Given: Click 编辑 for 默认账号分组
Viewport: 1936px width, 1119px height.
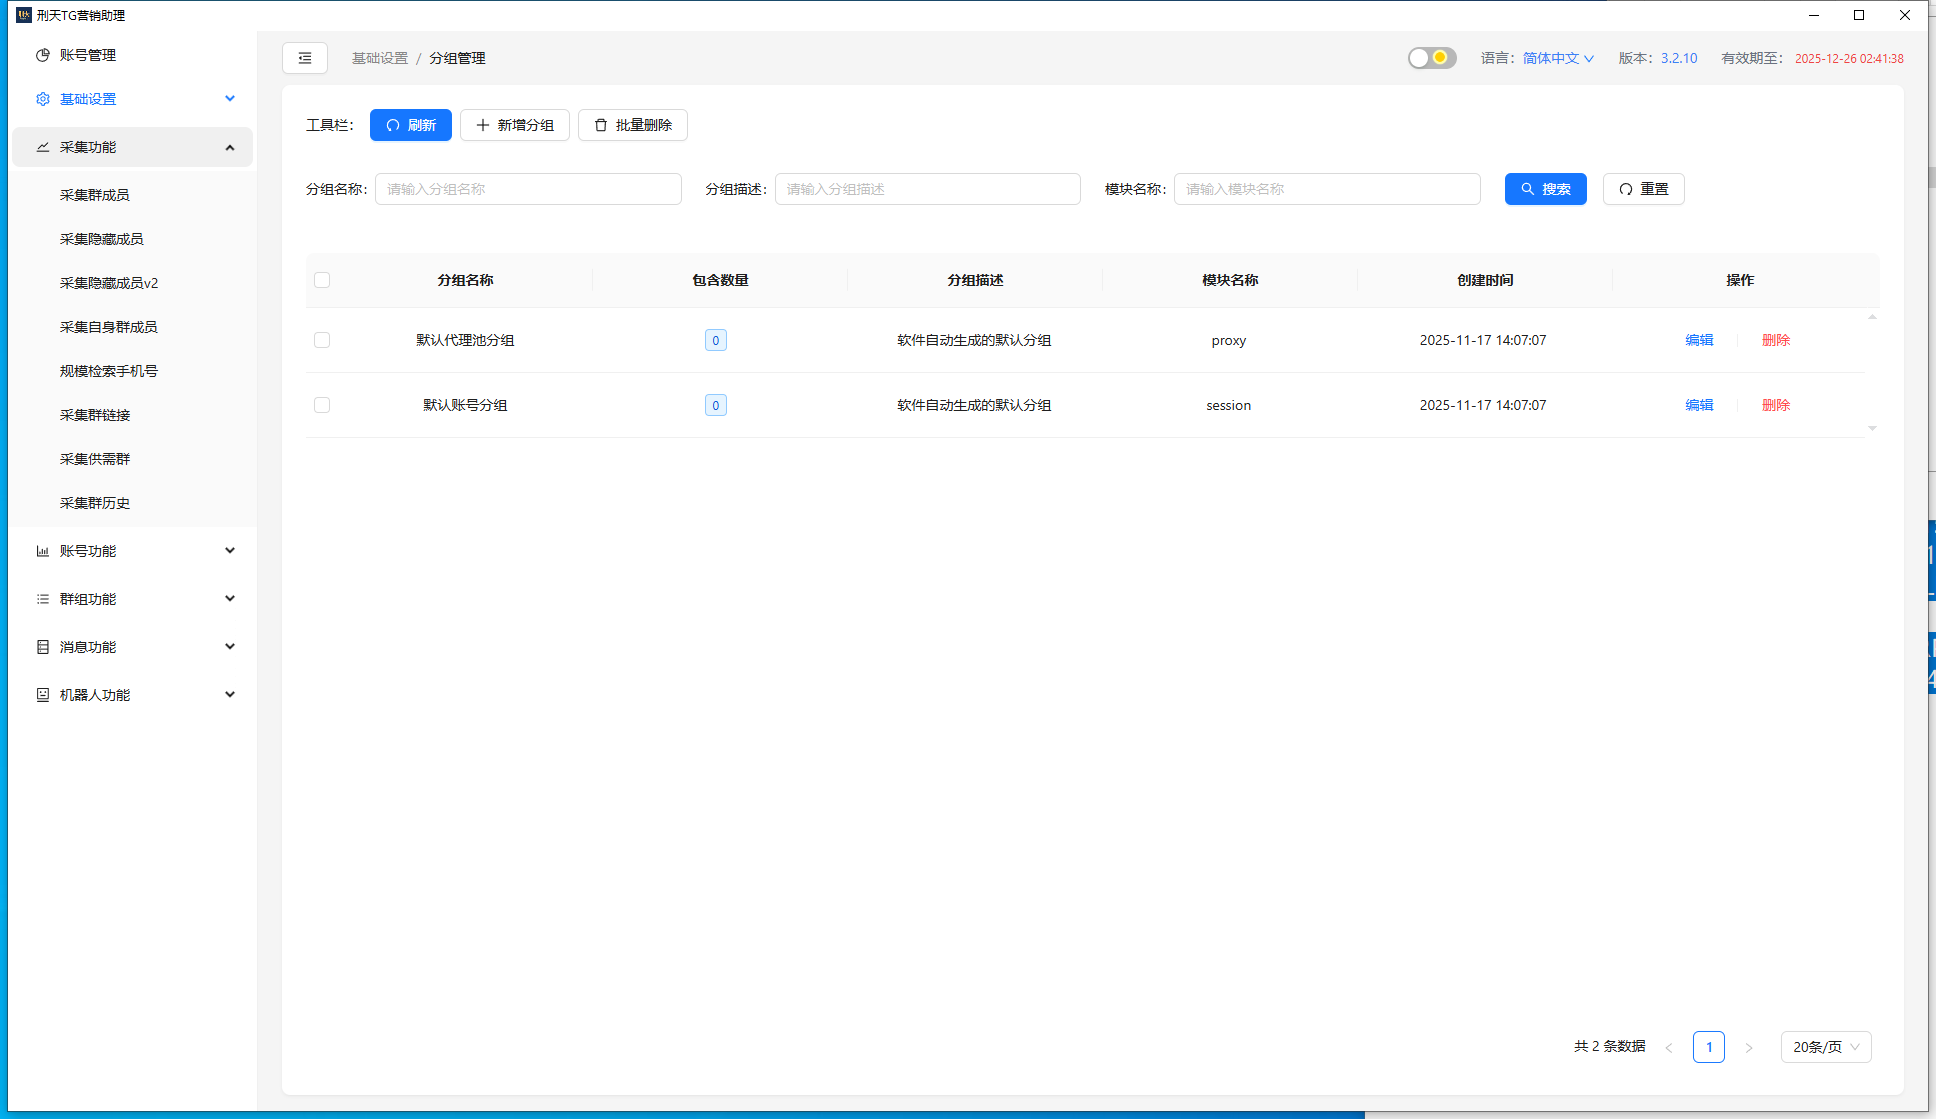Looking at the screenshot, I should point(1698,405).
